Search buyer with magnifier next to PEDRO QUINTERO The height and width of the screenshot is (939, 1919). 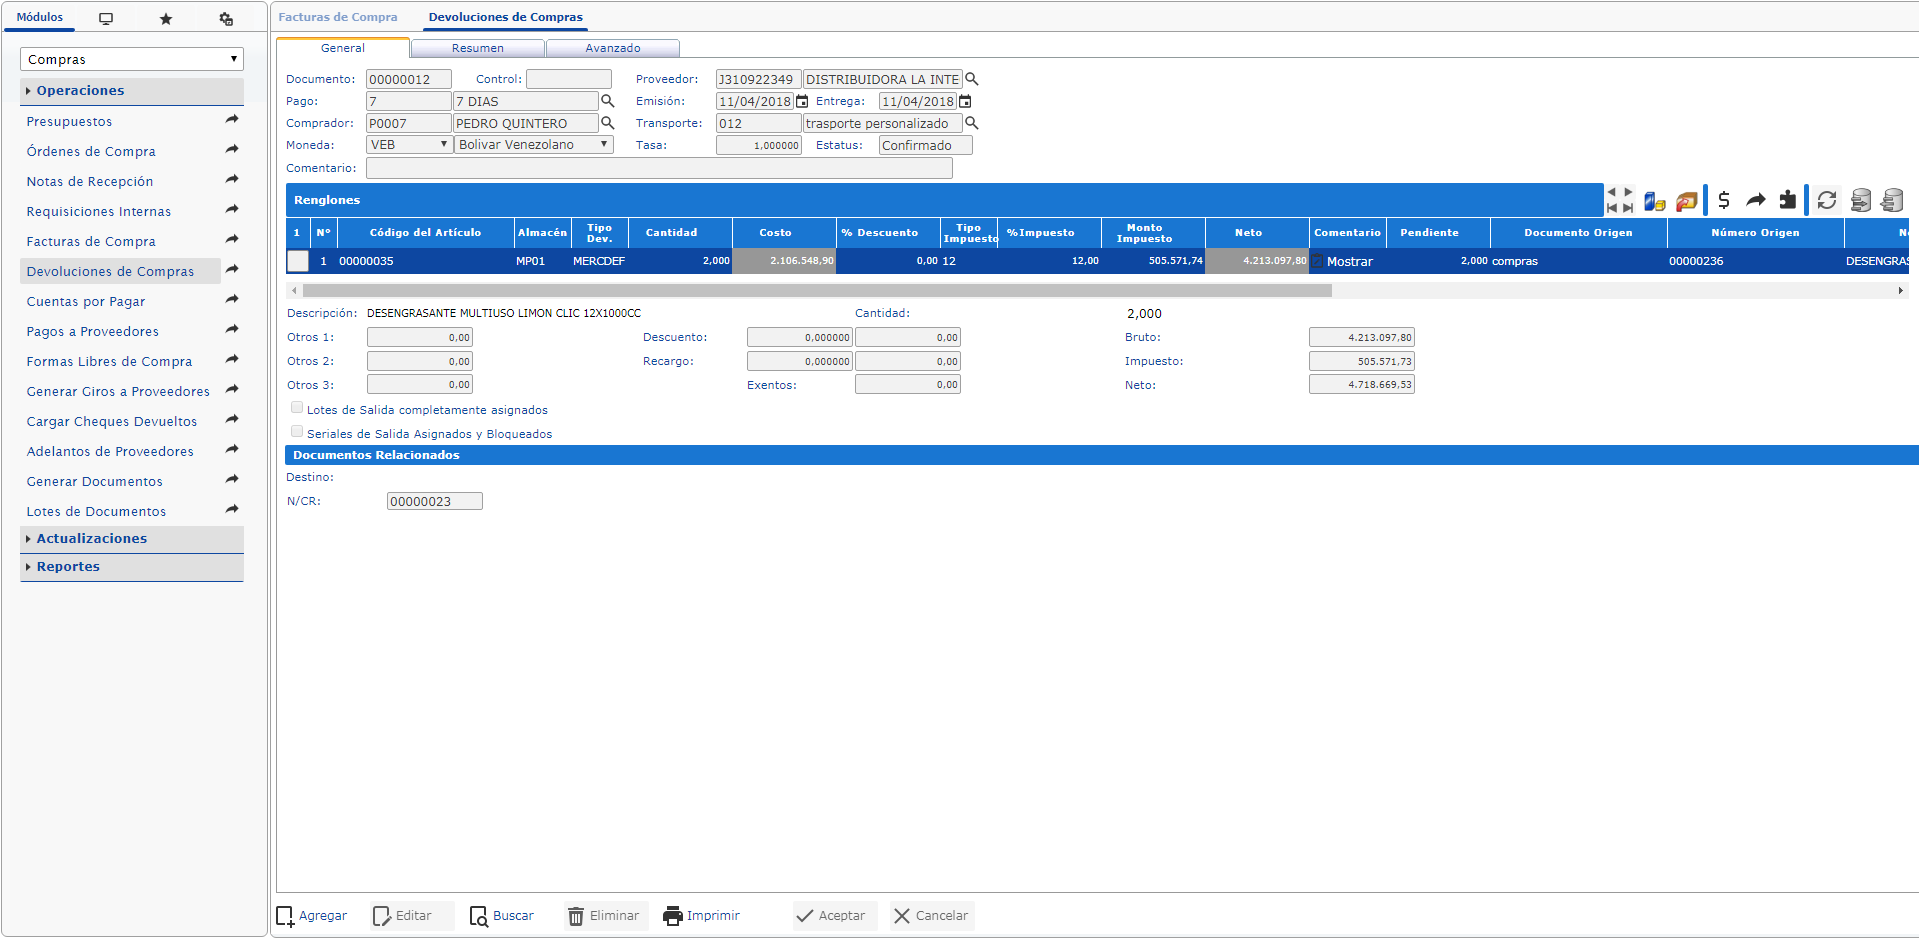[607, 123]
